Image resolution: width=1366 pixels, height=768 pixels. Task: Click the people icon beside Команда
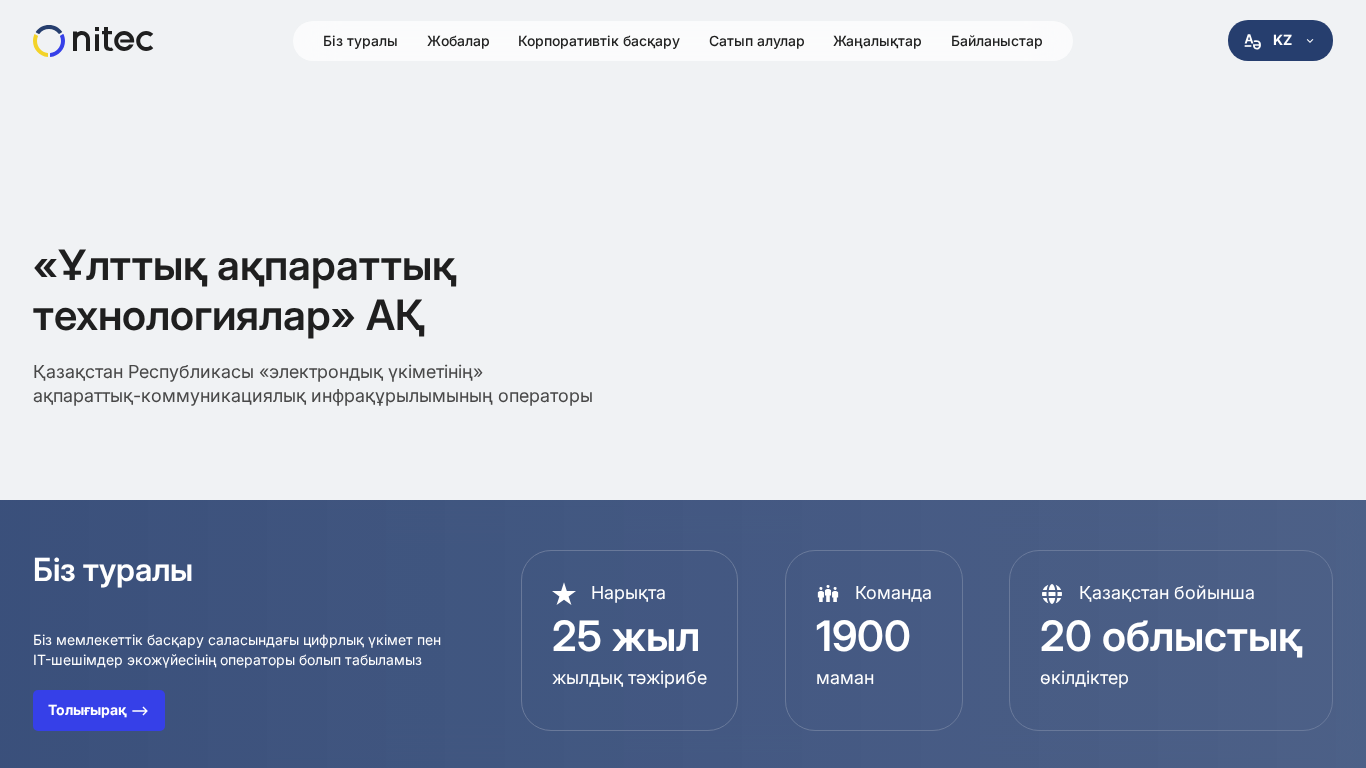(828, 594)
